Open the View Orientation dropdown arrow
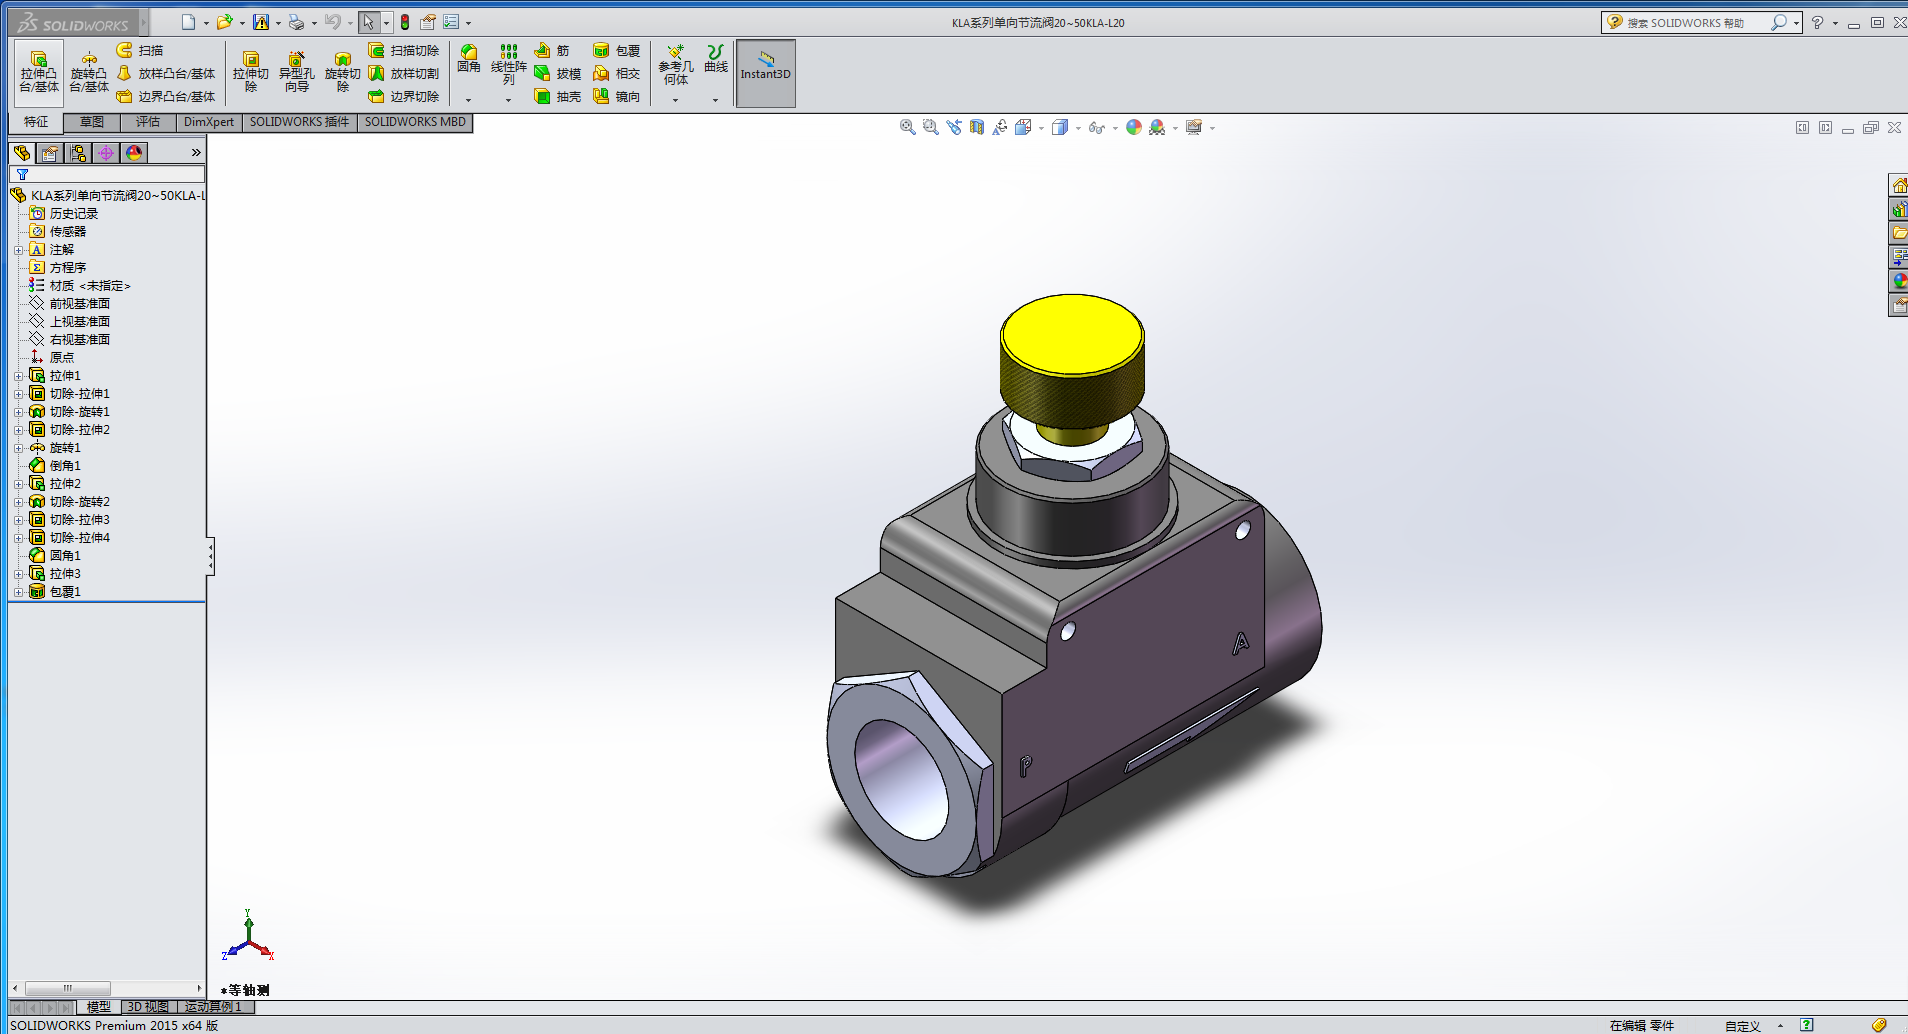Screen dimensions: 1908x1034 1042,128
